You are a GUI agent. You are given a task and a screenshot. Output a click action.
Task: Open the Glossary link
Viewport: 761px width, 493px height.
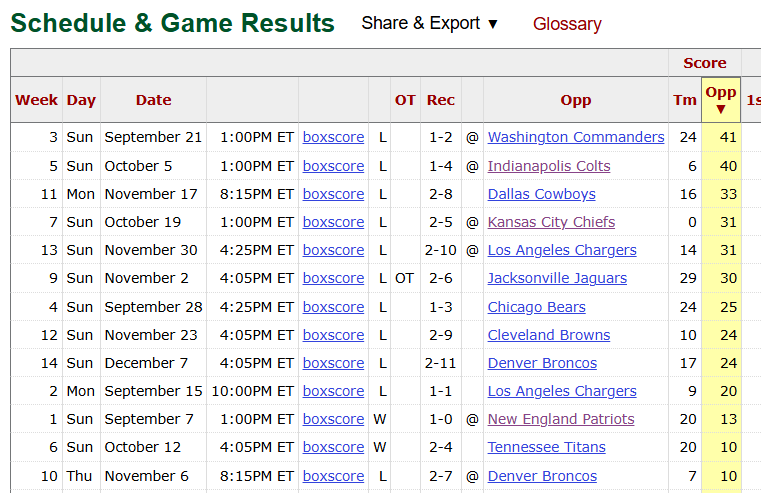567,24
